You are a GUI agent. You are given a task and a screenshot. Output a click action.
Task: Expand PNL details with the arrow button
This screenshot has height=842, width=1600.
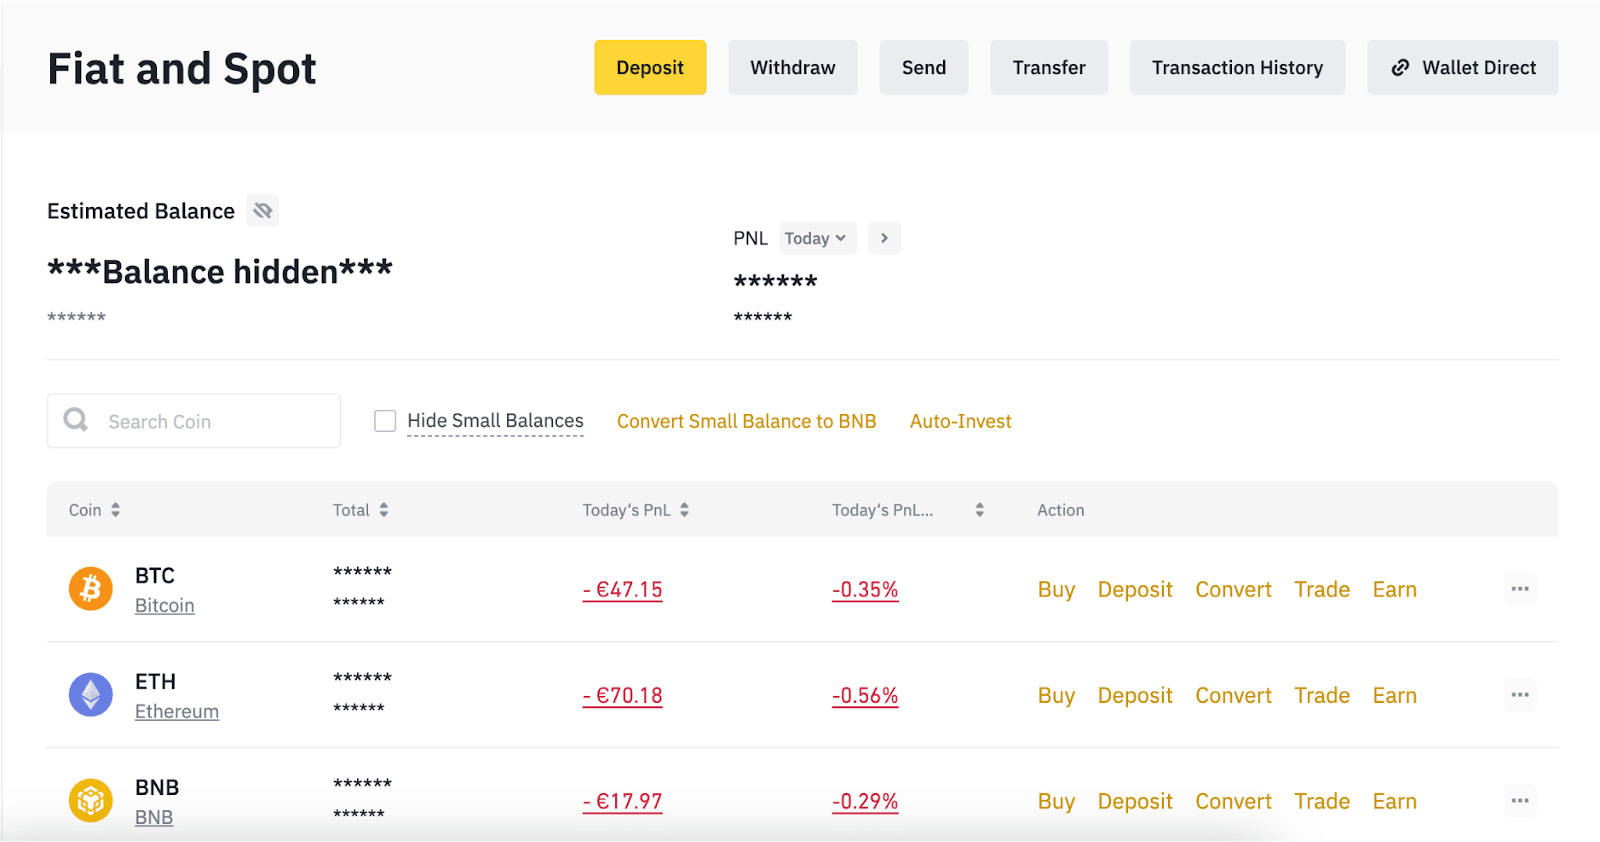[884, 238]
